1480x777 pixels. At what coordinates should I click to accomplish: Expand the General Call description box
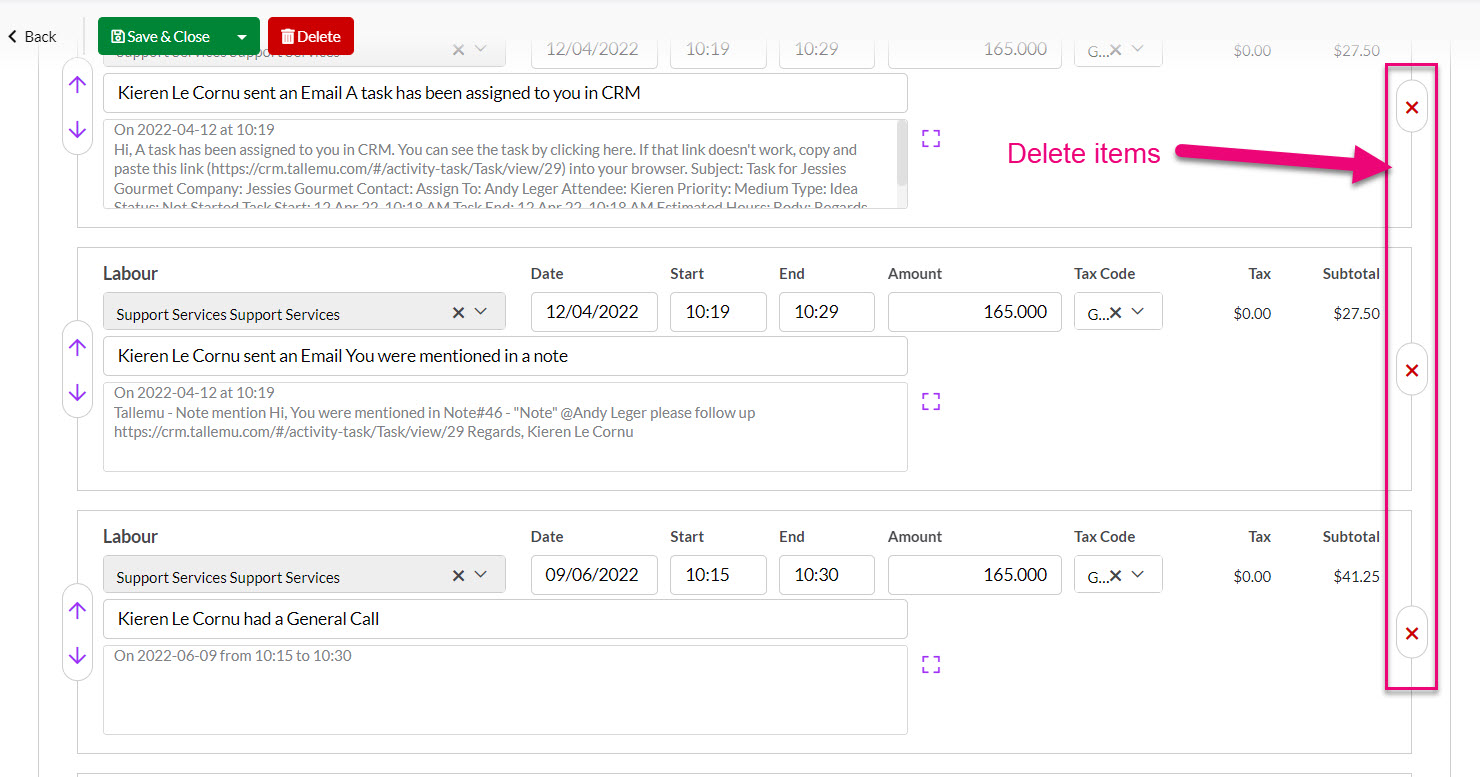(931, 665)
